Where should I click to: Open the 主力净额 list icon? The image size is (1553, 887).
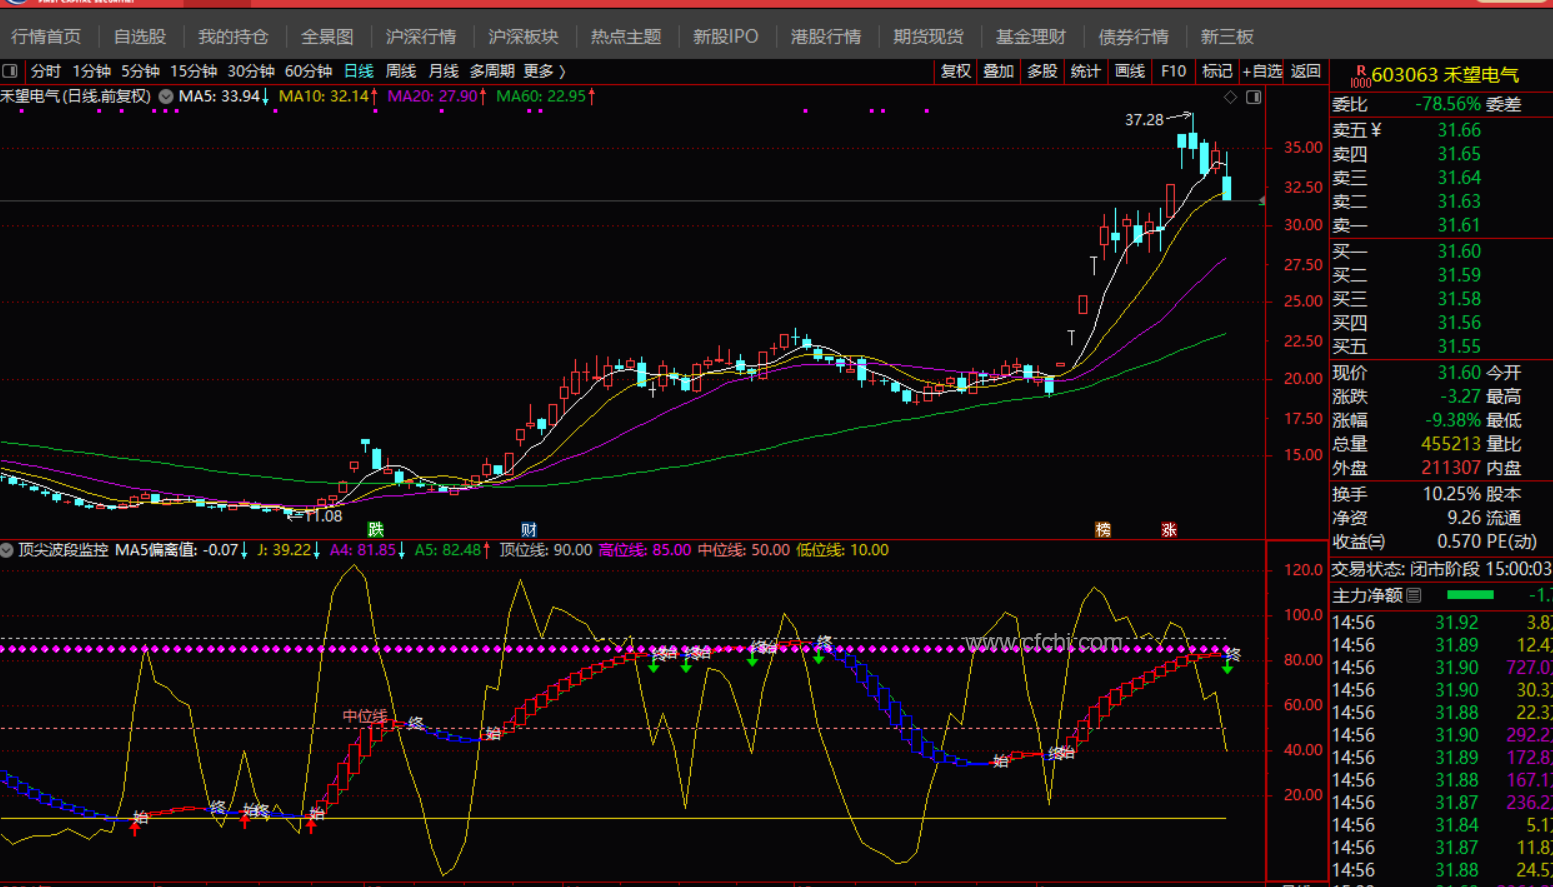[x=1414, y=595]
